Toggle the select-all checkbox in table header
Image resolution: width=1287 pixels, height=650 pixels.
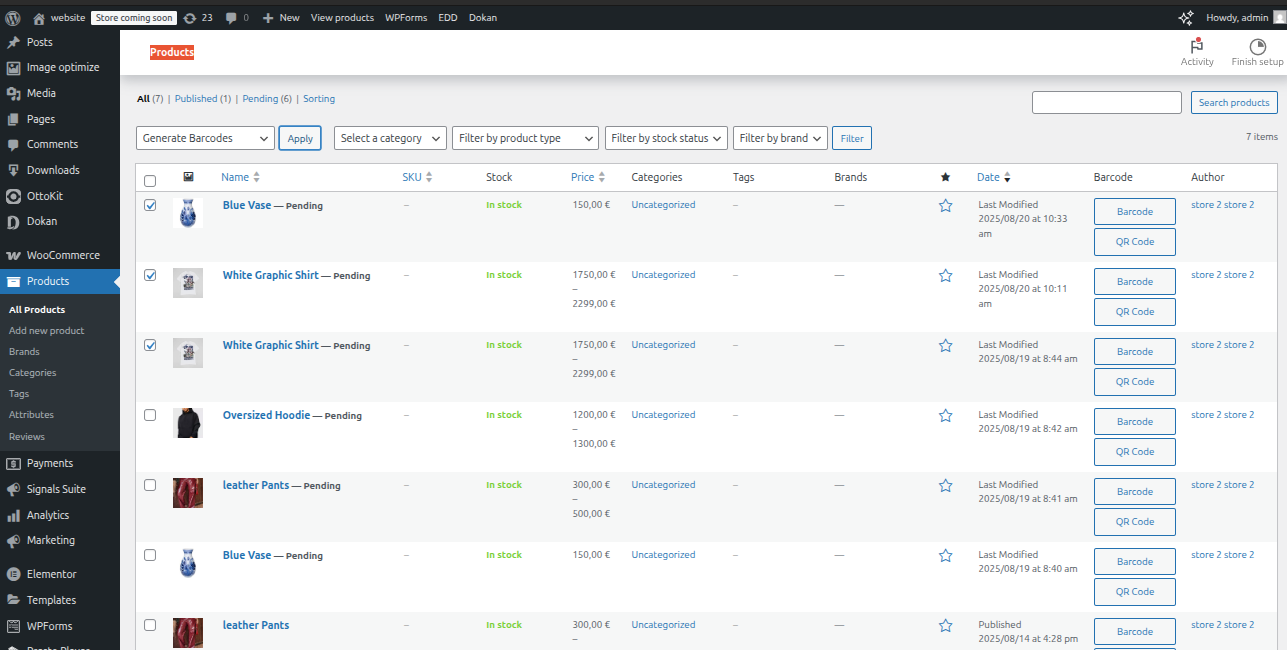point(150,181)
